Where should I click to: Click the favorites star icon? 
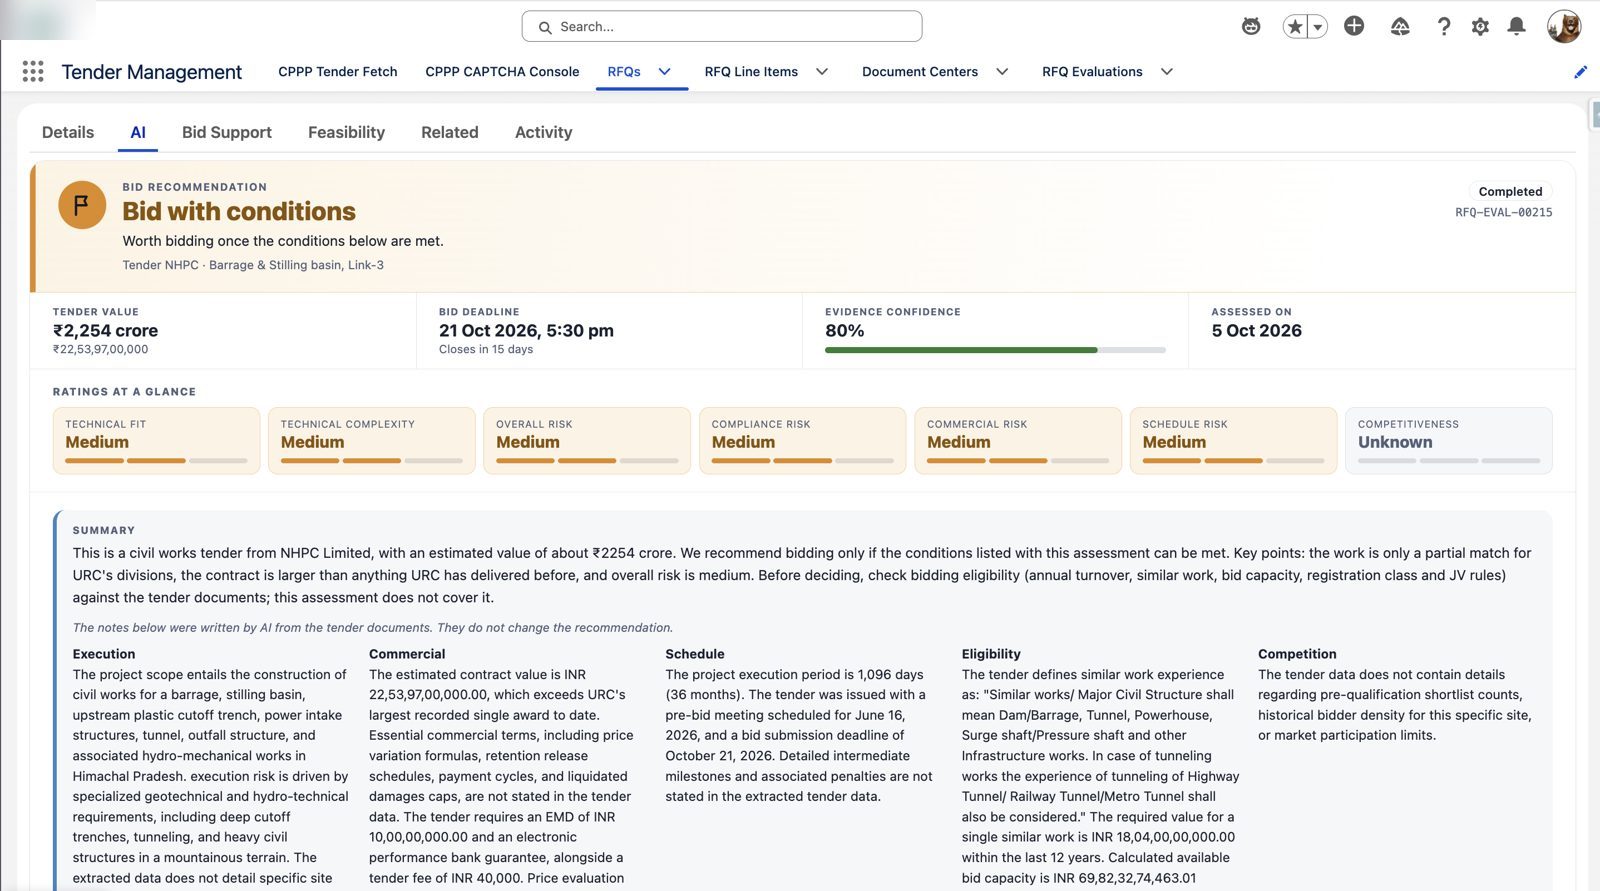tap(1295, 27)
